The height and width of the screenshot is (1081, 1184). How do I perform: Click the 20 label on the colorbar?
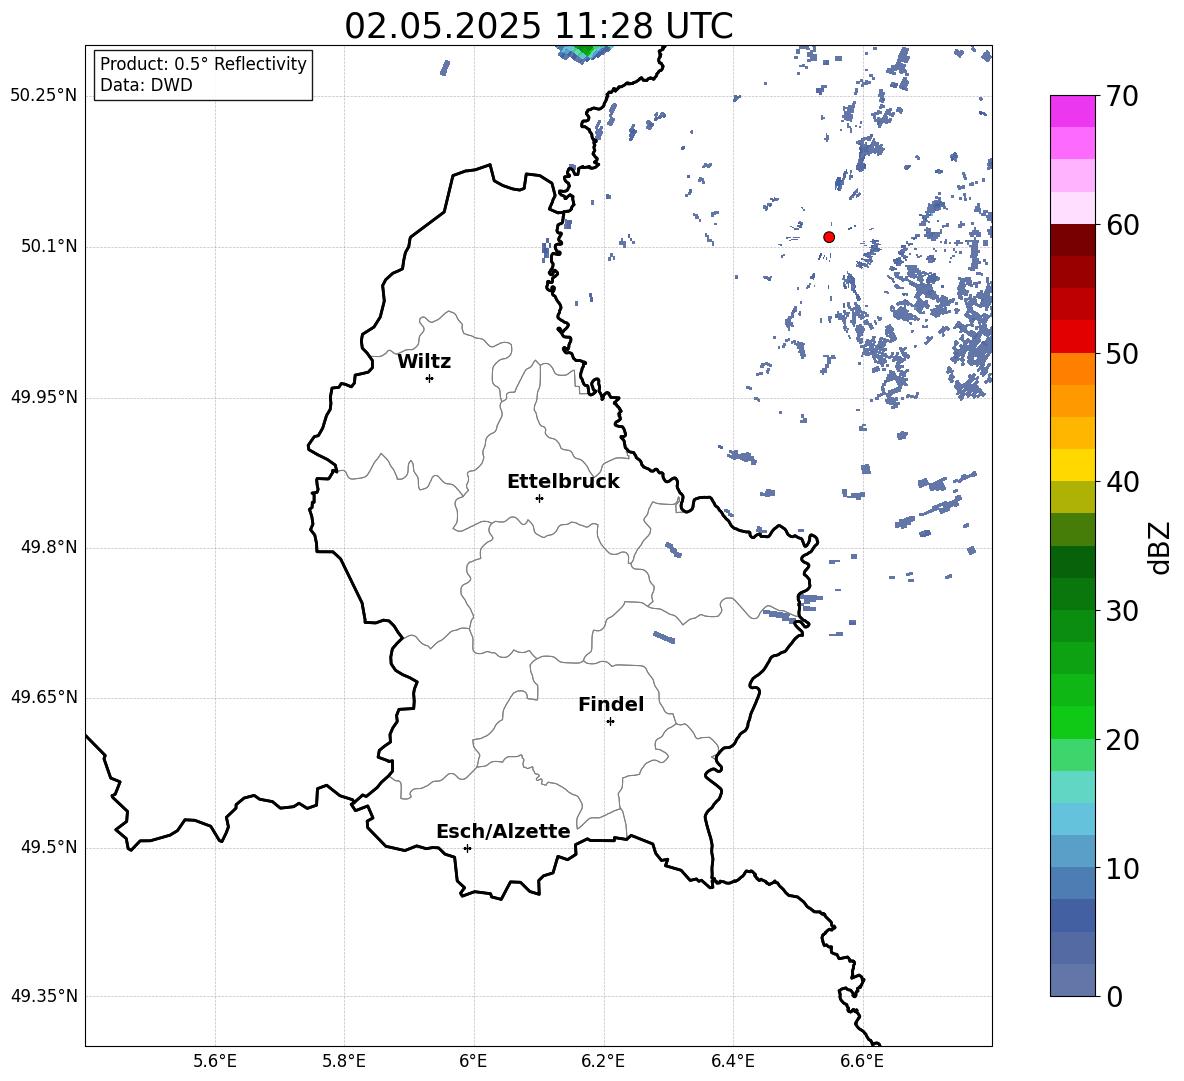coord(1122,739)
